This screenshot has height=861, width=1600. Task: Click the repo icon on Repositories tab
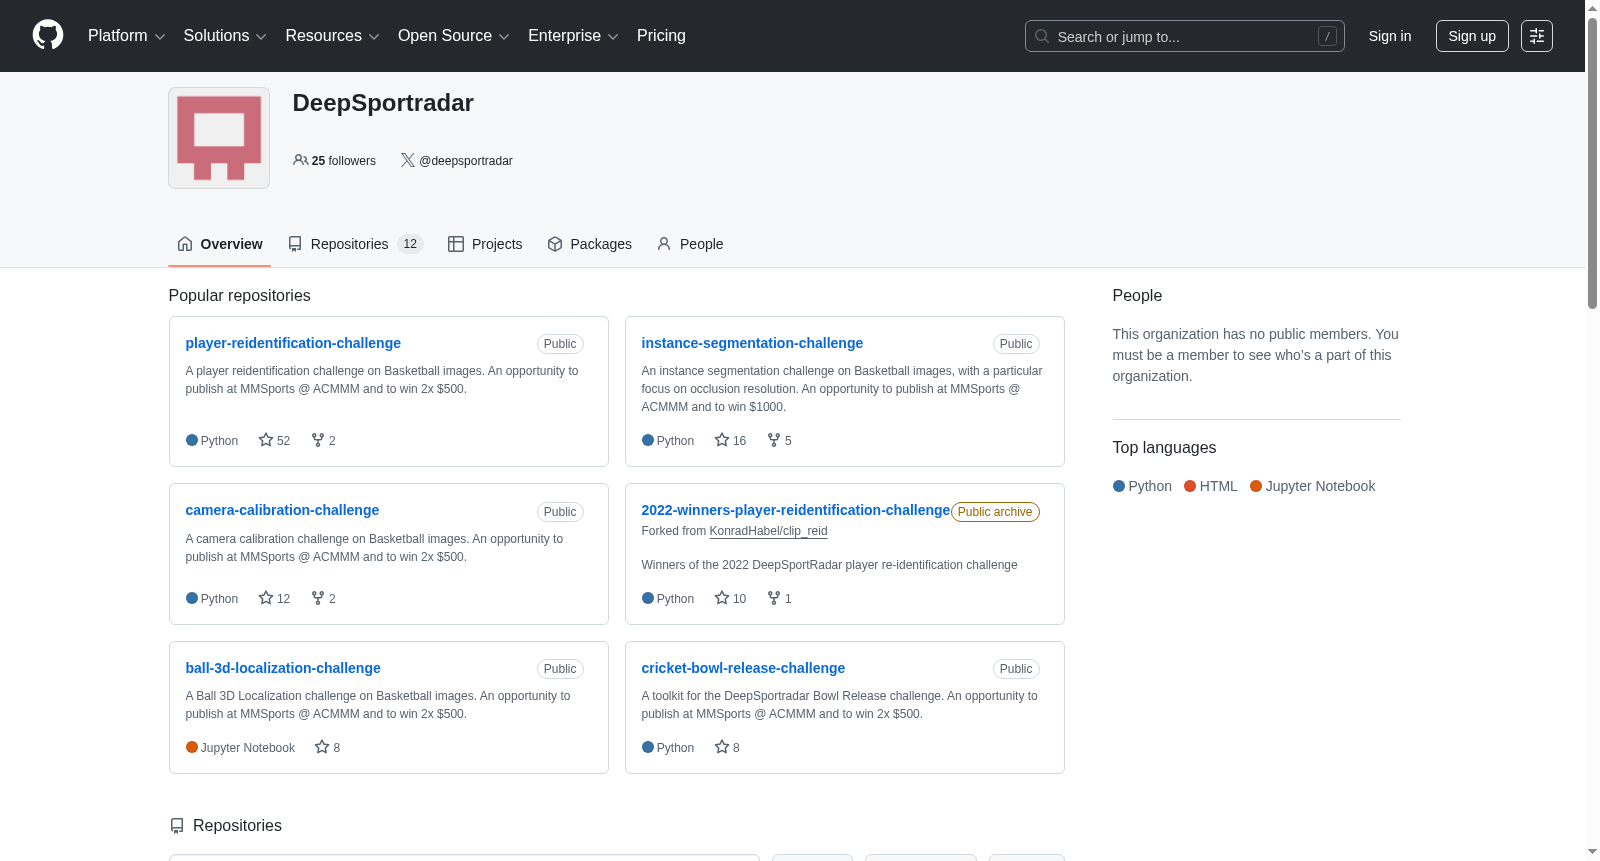pos(295,244)
